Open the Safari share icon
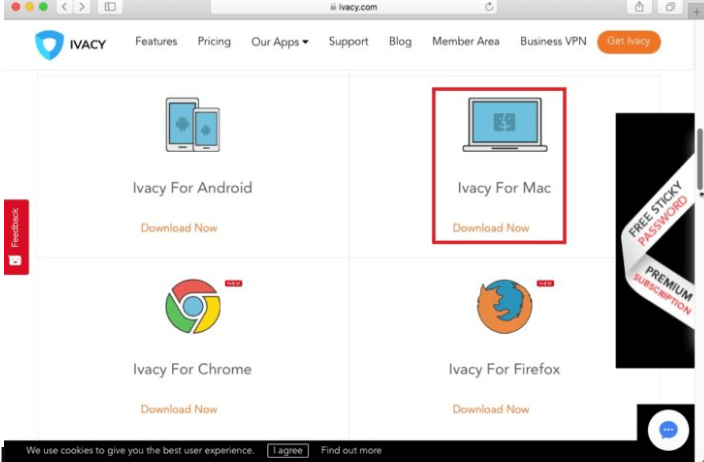The height and width of the screenshot is (462, 704). pyautogui.click(x=639, y=7)
